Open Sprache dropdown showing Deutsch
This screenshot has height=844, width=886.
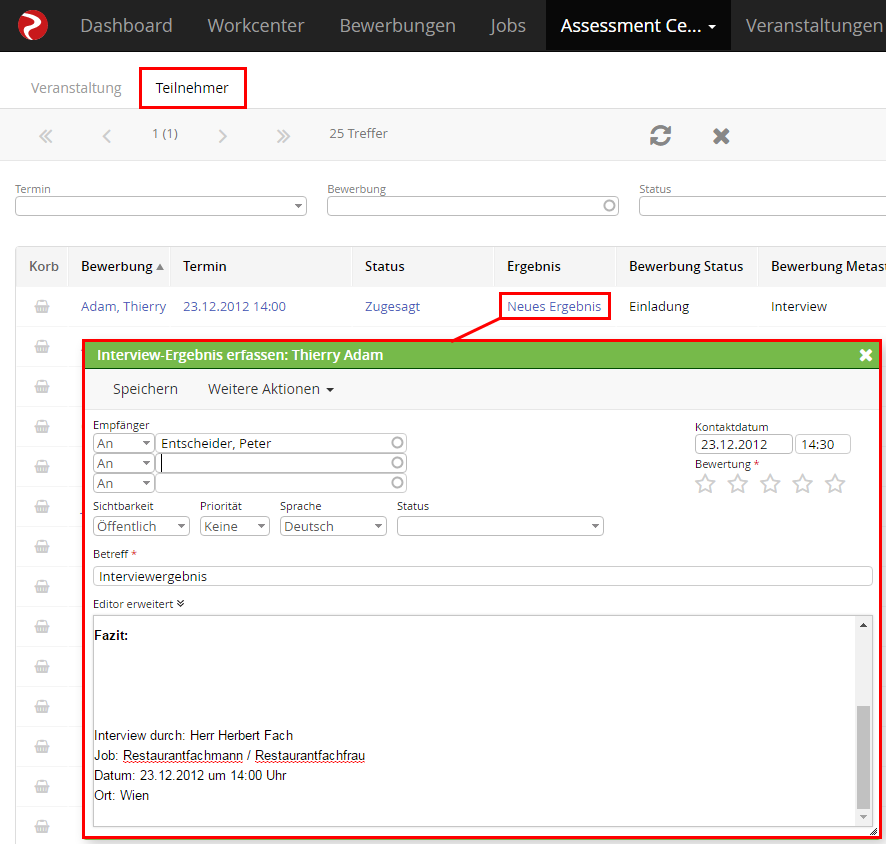[333, 526]
